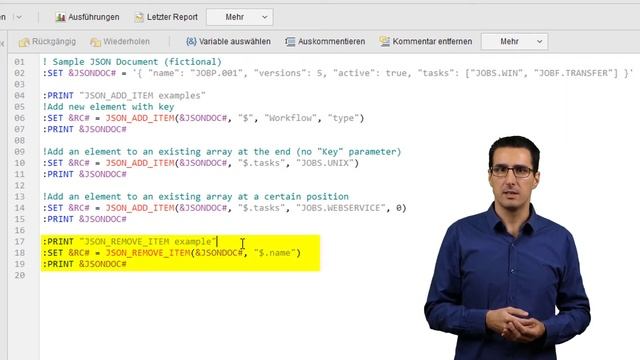This screenshot has width=640, height=360.
Task: Click the Kommentar entfernen icon
Action: click(384, 42)
